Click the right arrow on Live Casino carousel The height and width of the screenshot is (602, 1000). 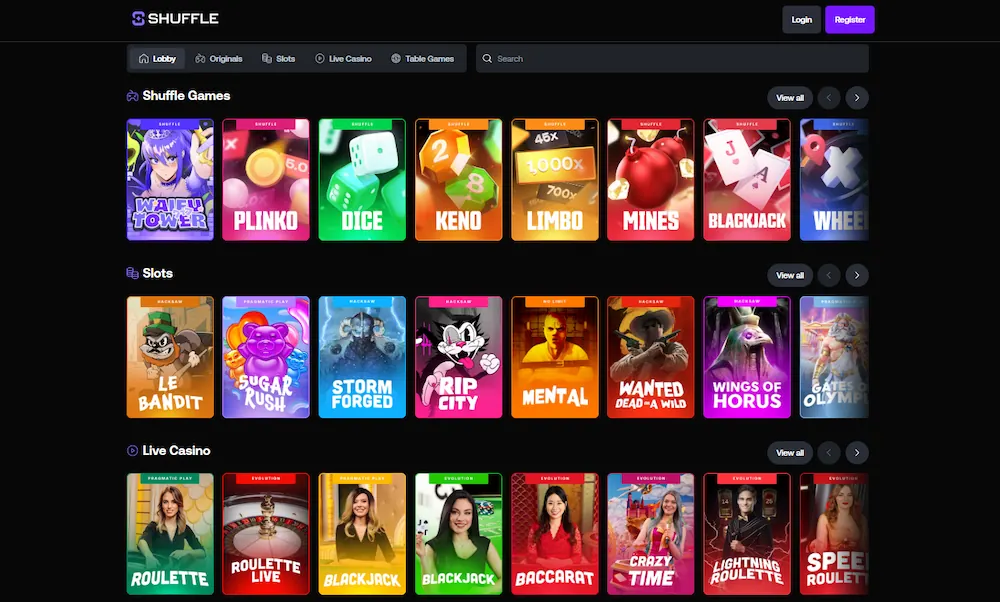coord(857,452)
